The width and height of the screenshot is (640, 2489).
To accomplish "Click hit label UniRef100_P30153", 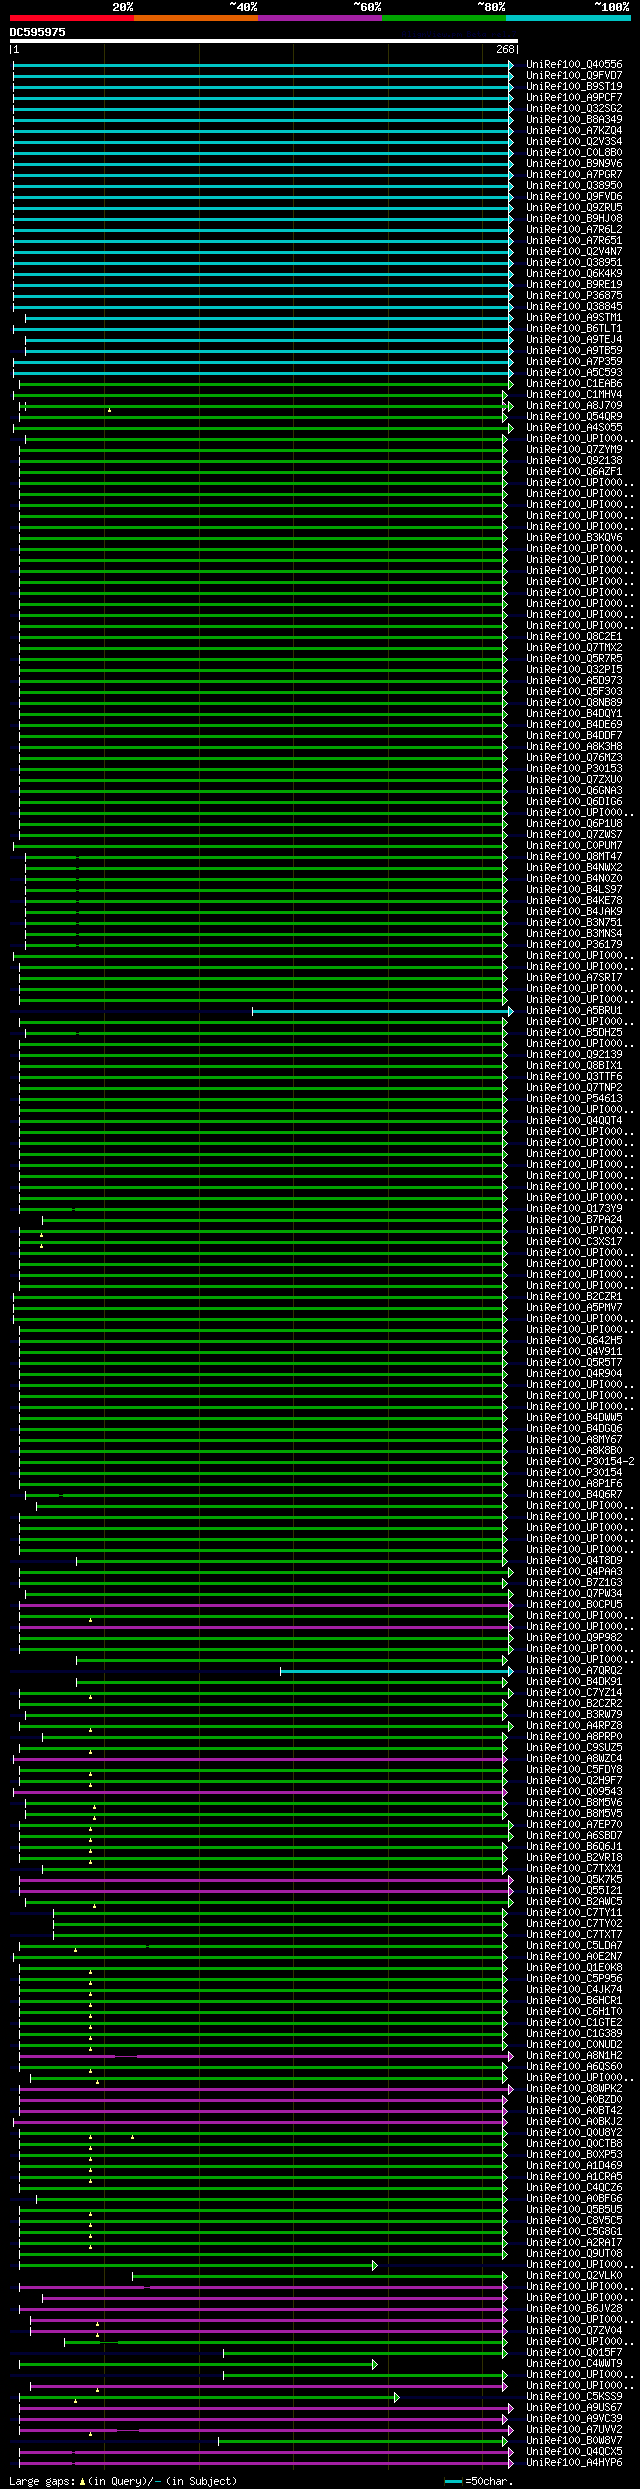I will click(574, 769).
